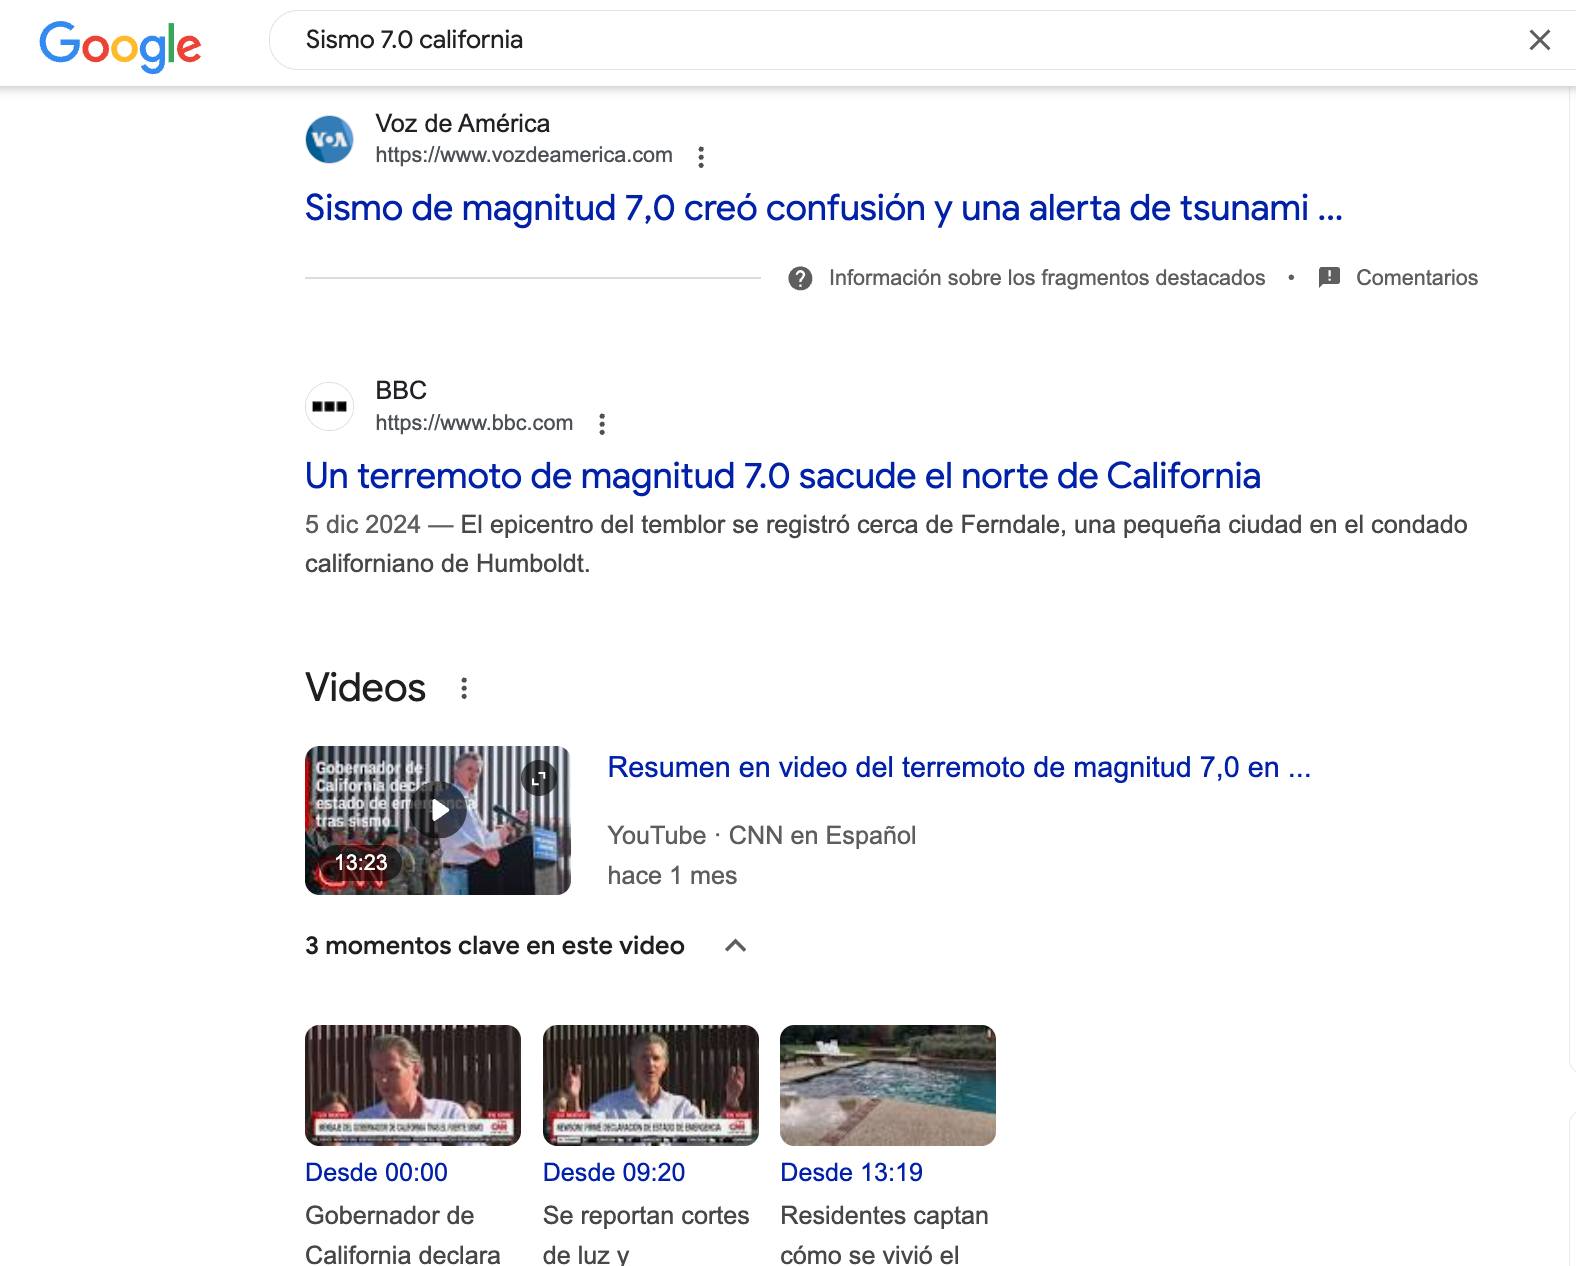The height and width of the screenshot is (1266, 1576).
Task: Open the Videos section three-dot menu
Action: coord(464,688)
